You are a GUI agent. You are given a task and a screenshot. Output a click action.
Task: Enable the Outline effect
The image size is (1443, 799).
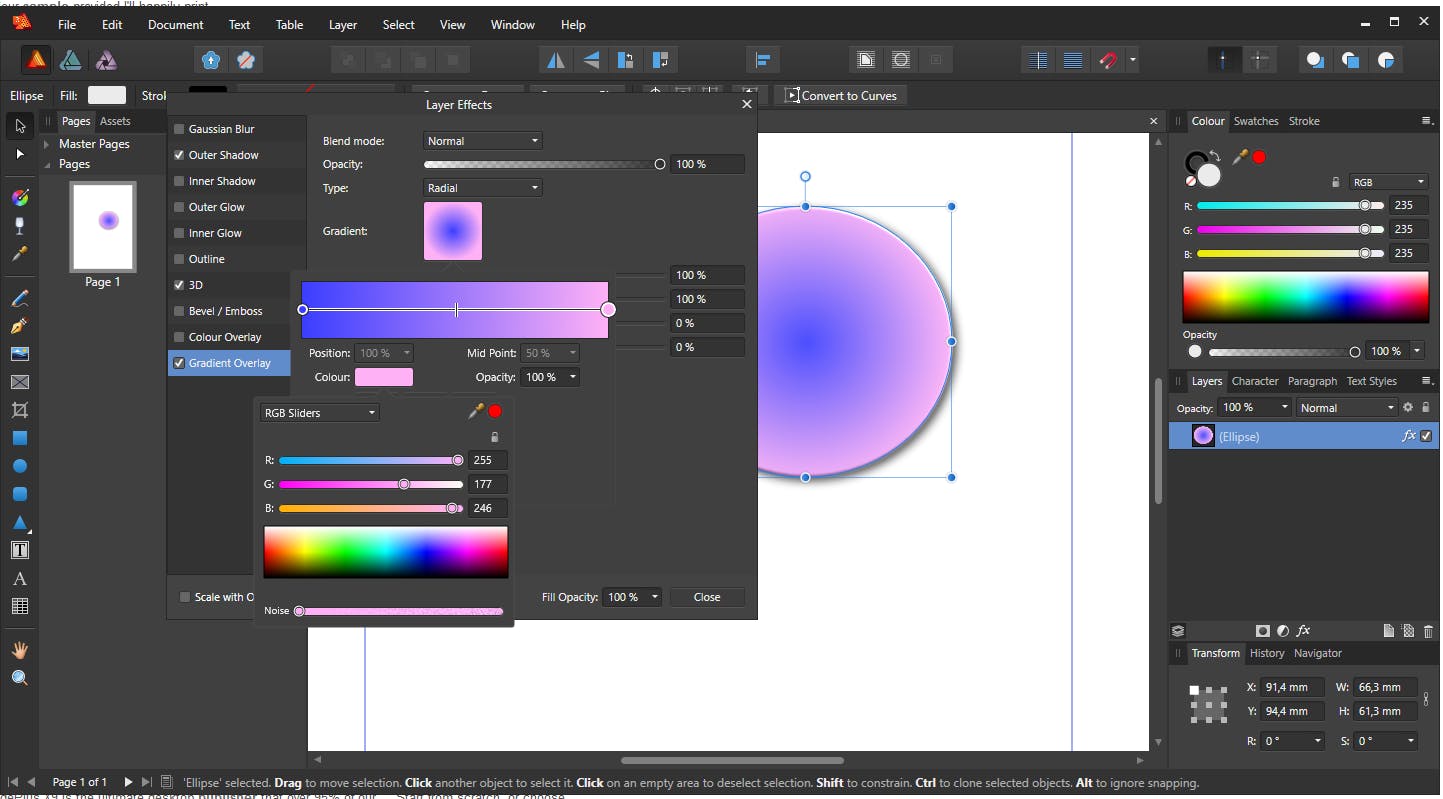pos(179,259)
